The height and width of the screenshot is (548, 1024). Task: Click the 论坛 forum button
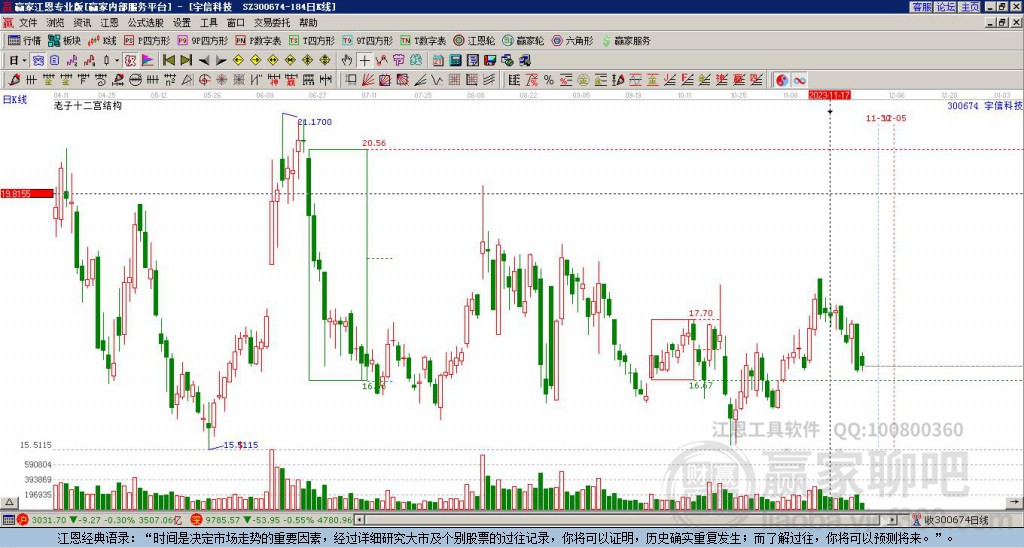(x=946, y=7)
